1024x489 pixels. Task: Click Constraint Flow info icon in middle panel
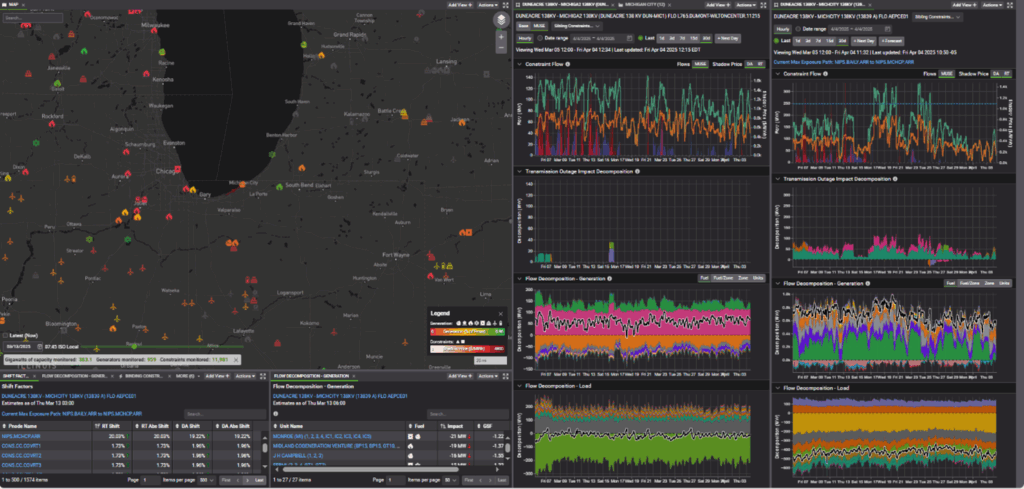pos(570,64)
